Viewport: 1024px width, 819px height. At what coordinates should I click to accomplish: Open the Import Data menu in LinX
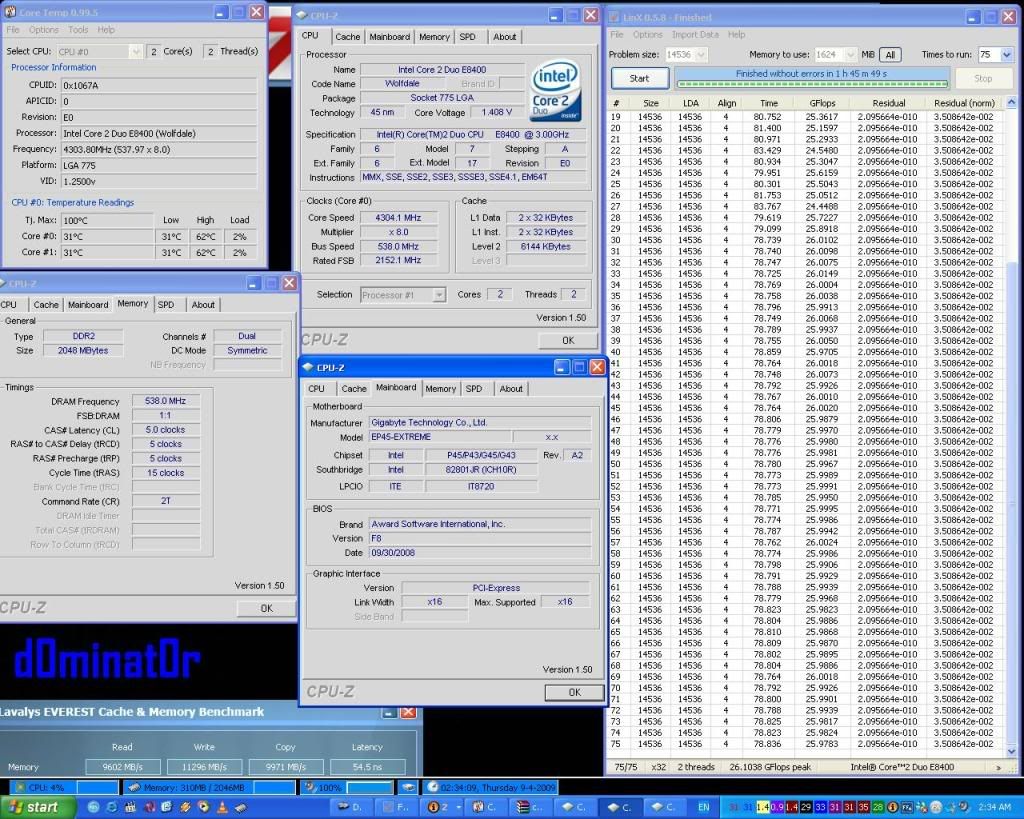[695, 35]
